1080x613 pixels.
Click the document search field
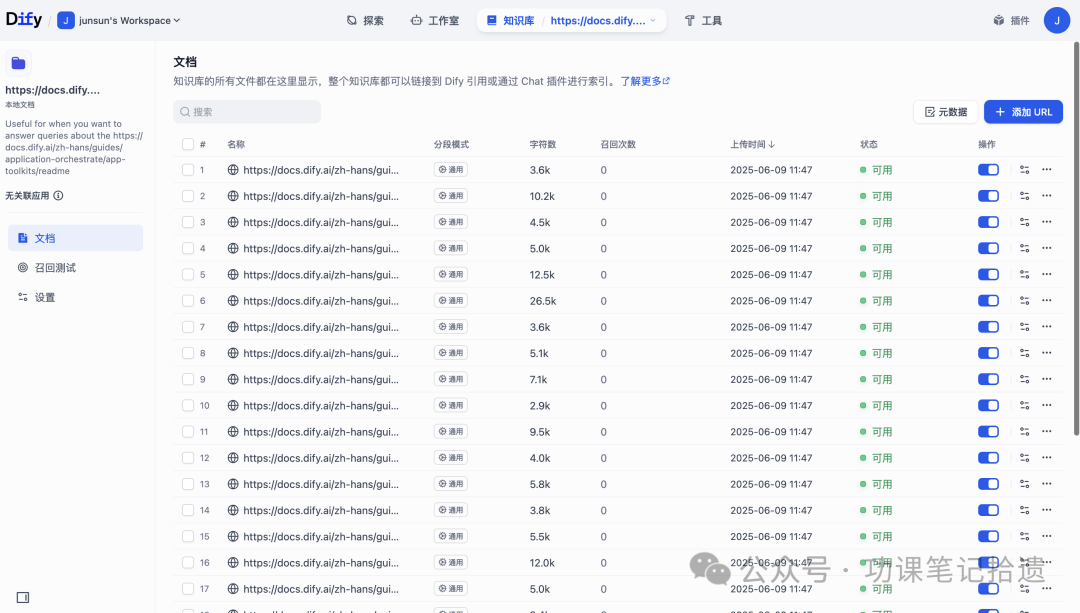tap(247, 112)
